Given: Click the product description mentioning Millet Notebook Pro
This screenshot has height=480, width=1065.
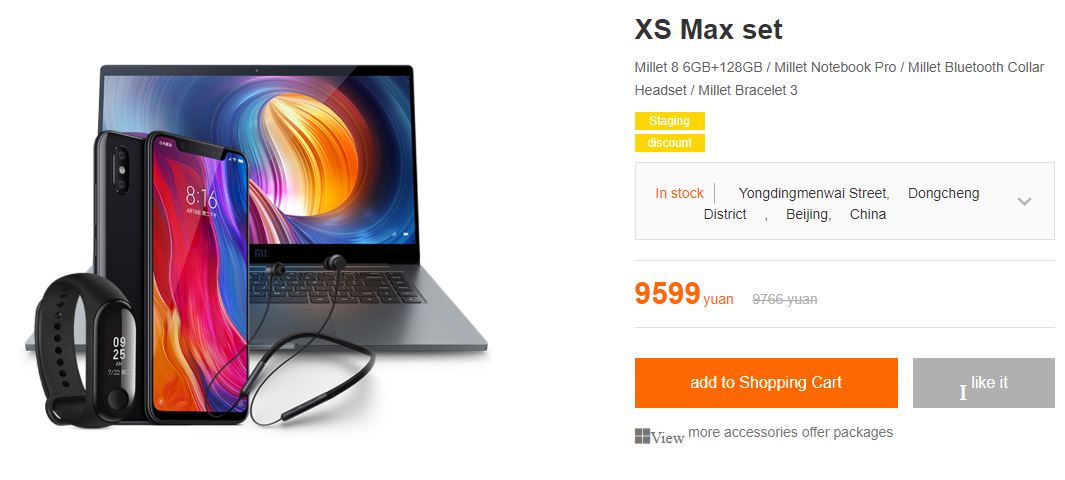Looking at the screenshot, I should [x=839, y=79].
